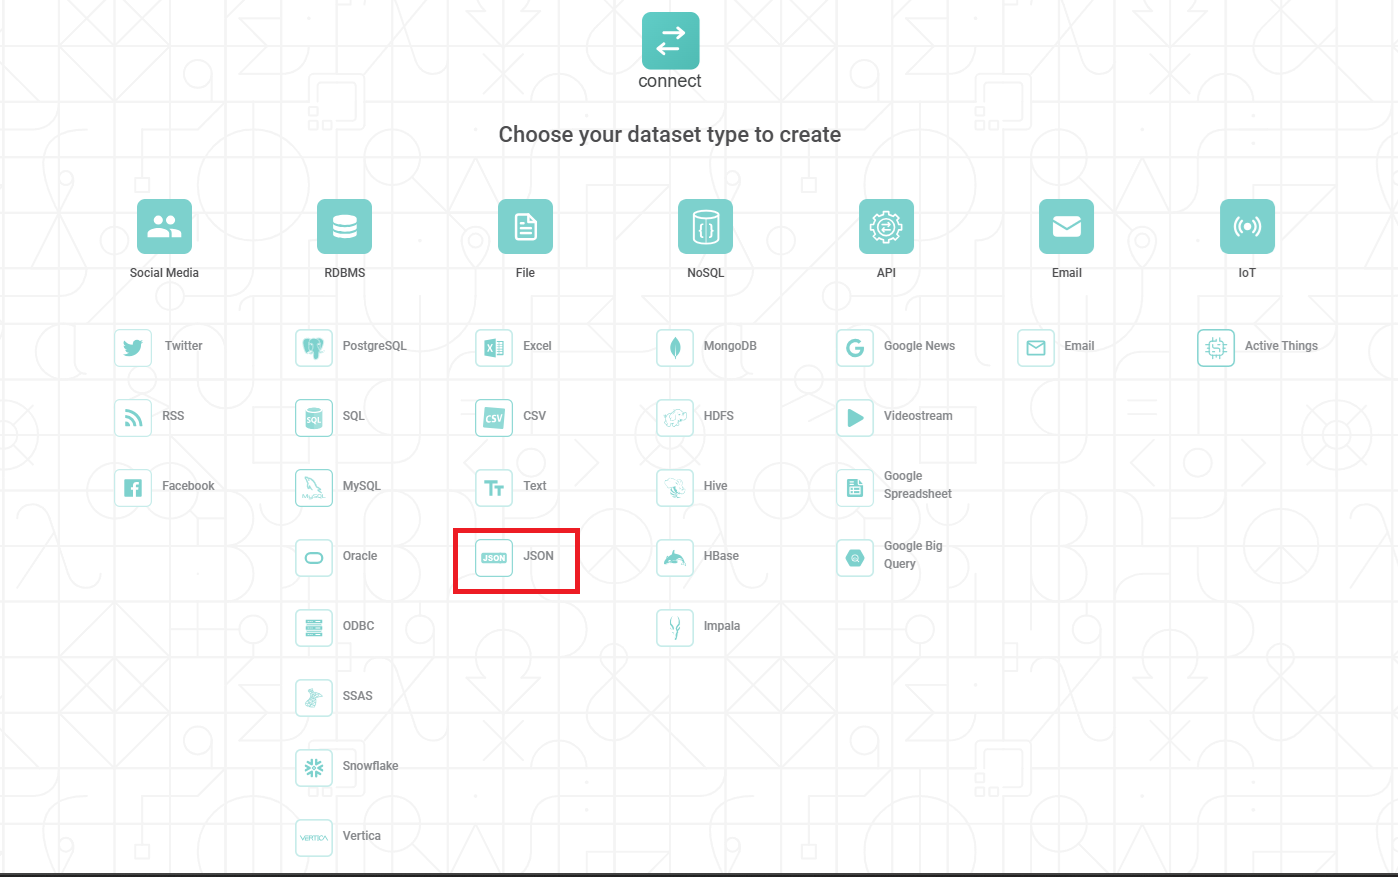This screenshot has width=1398, height=877.
Task: Select the highlighted JSON file icon
Action: 494,558
